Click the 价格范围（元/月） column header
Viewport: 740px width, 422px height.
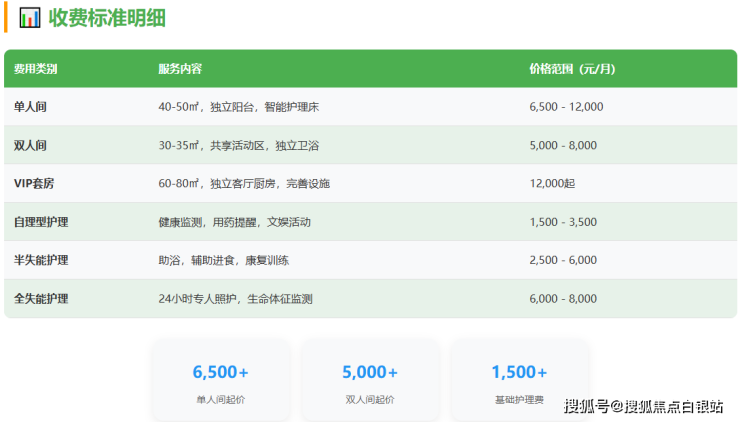[572, 69]
